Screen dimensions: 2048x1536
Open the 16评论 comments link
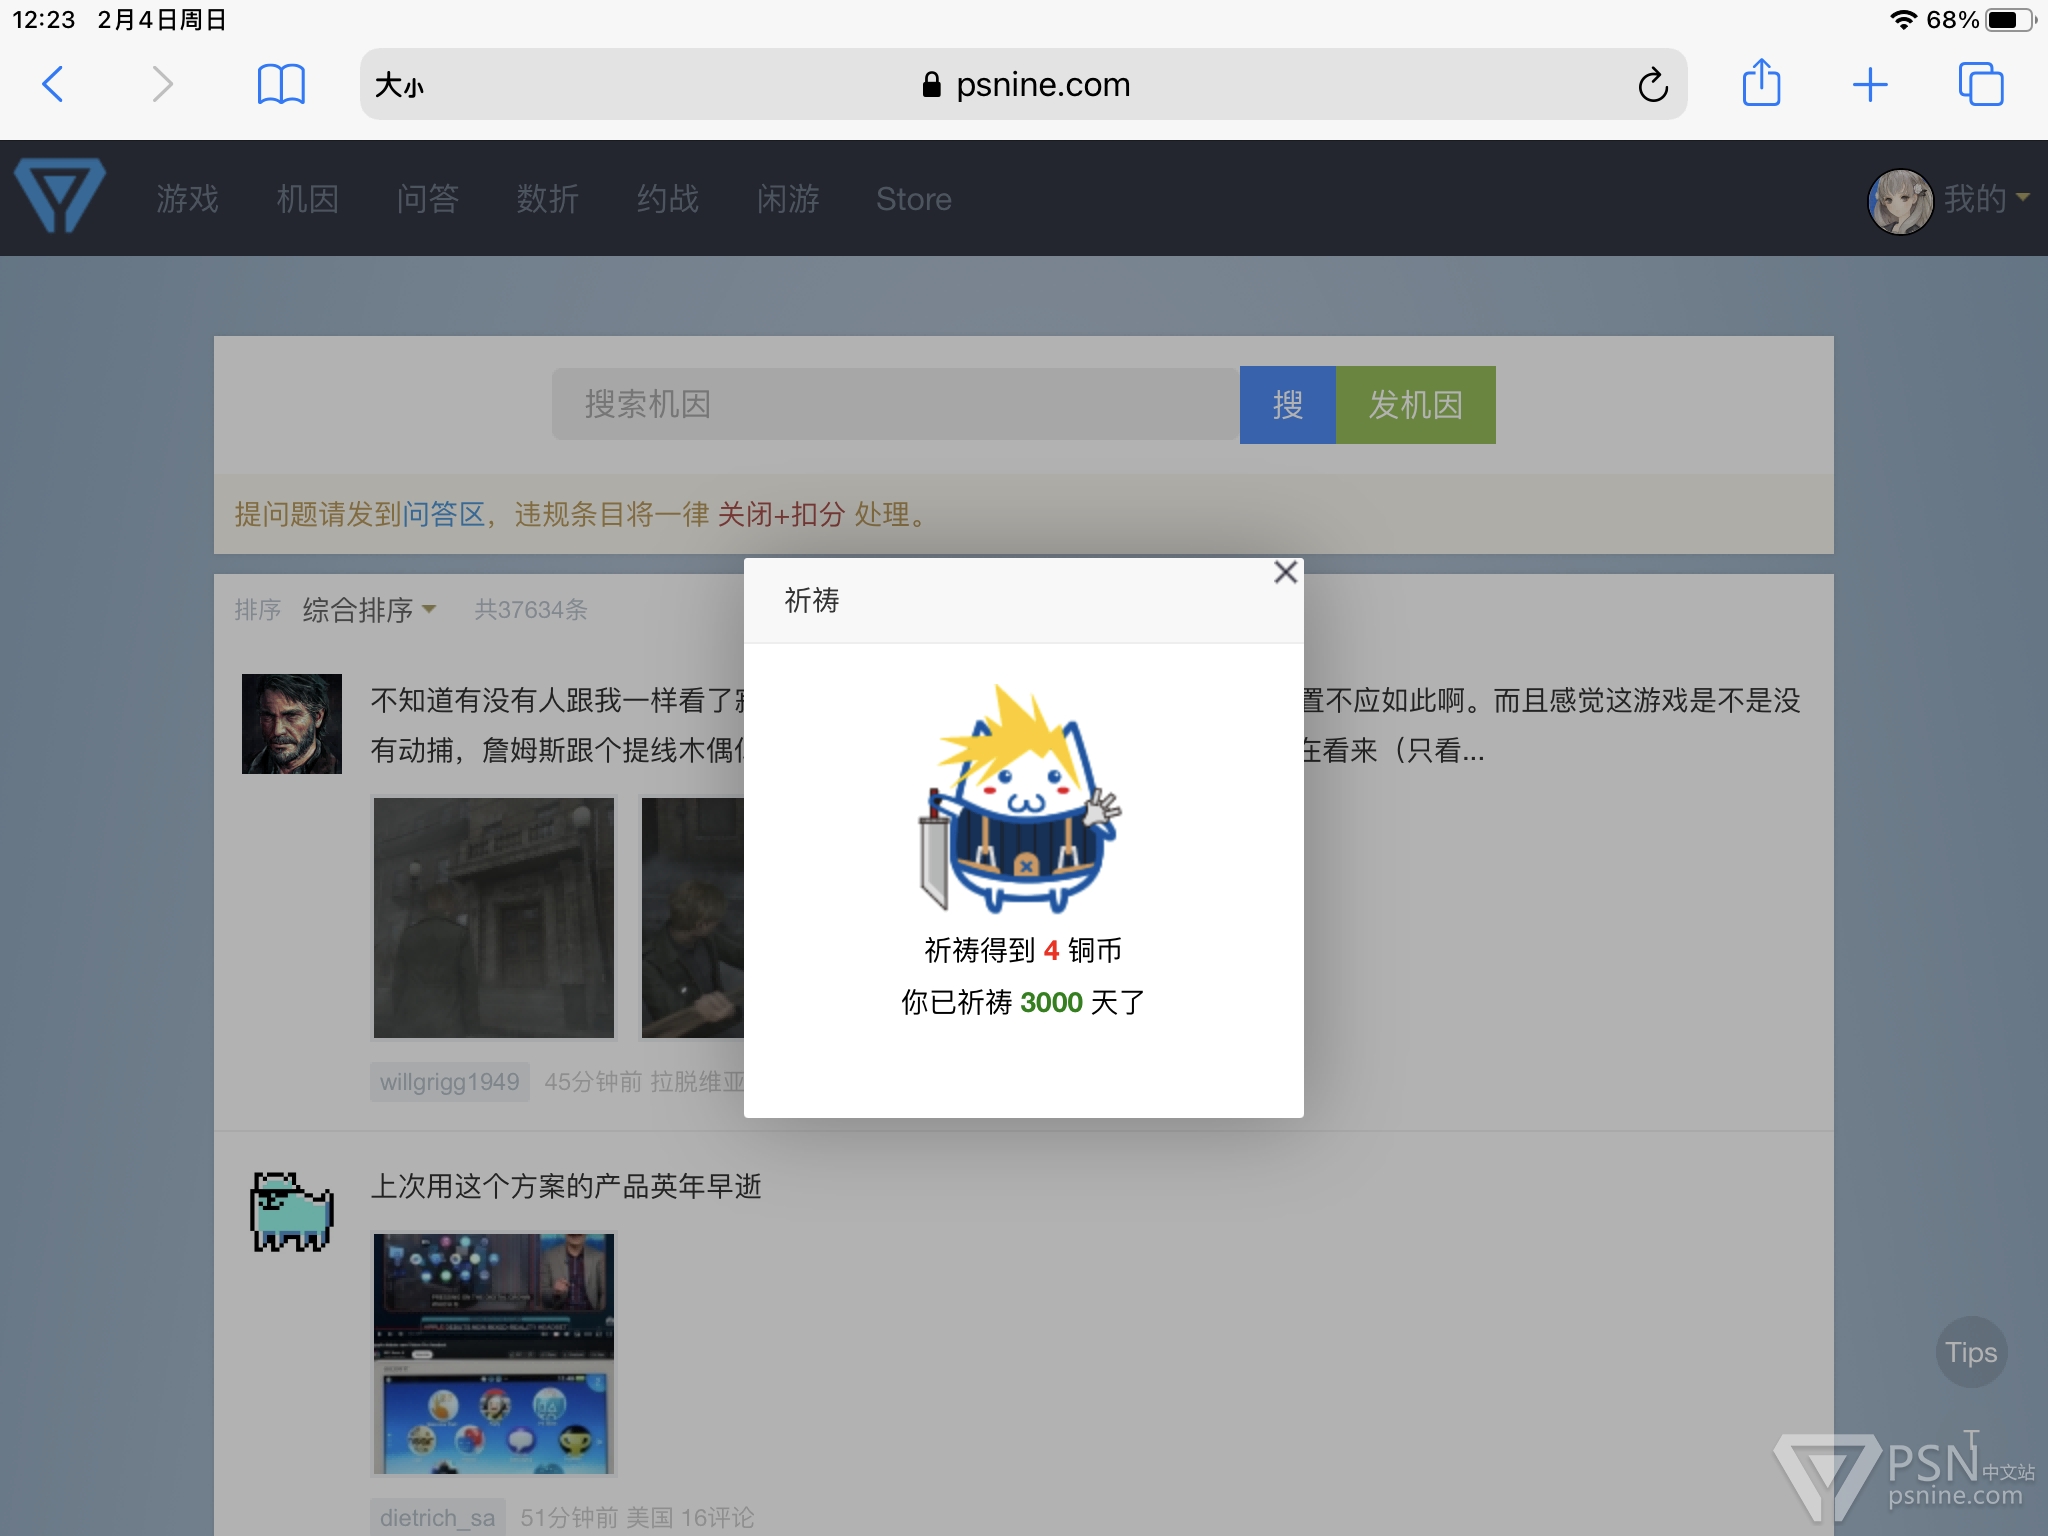click(x=717, y=1517)
